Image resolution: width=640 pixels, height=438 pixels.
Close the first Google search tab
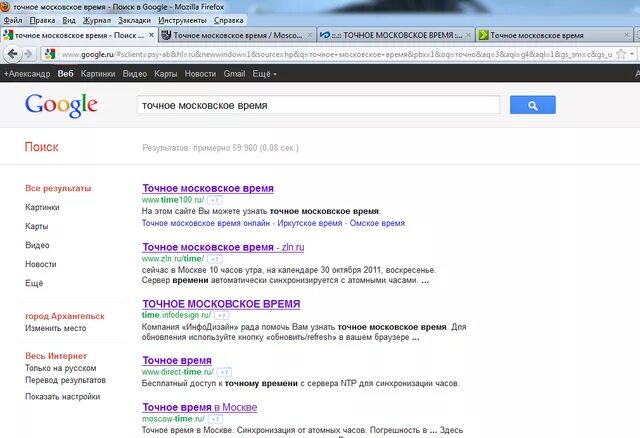tap(151, 35)
